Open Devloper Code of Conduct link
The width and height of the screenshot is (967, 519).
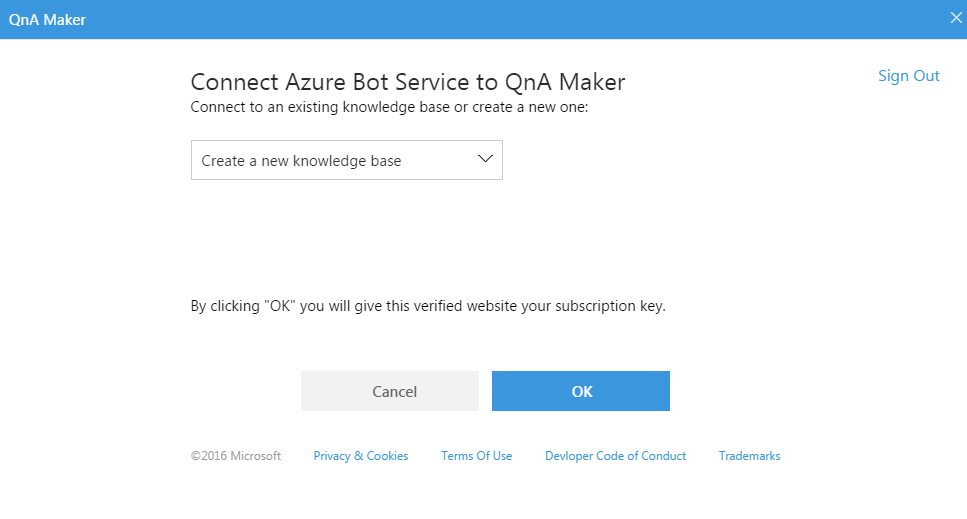[x=615, y=456]
